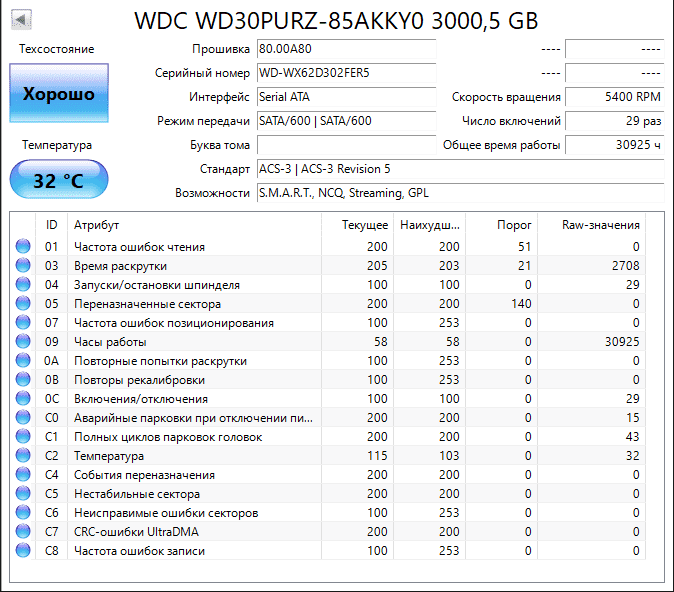Select the События переназначения row
This screenshot has width=674, height=592.
(x=328, y=474)
